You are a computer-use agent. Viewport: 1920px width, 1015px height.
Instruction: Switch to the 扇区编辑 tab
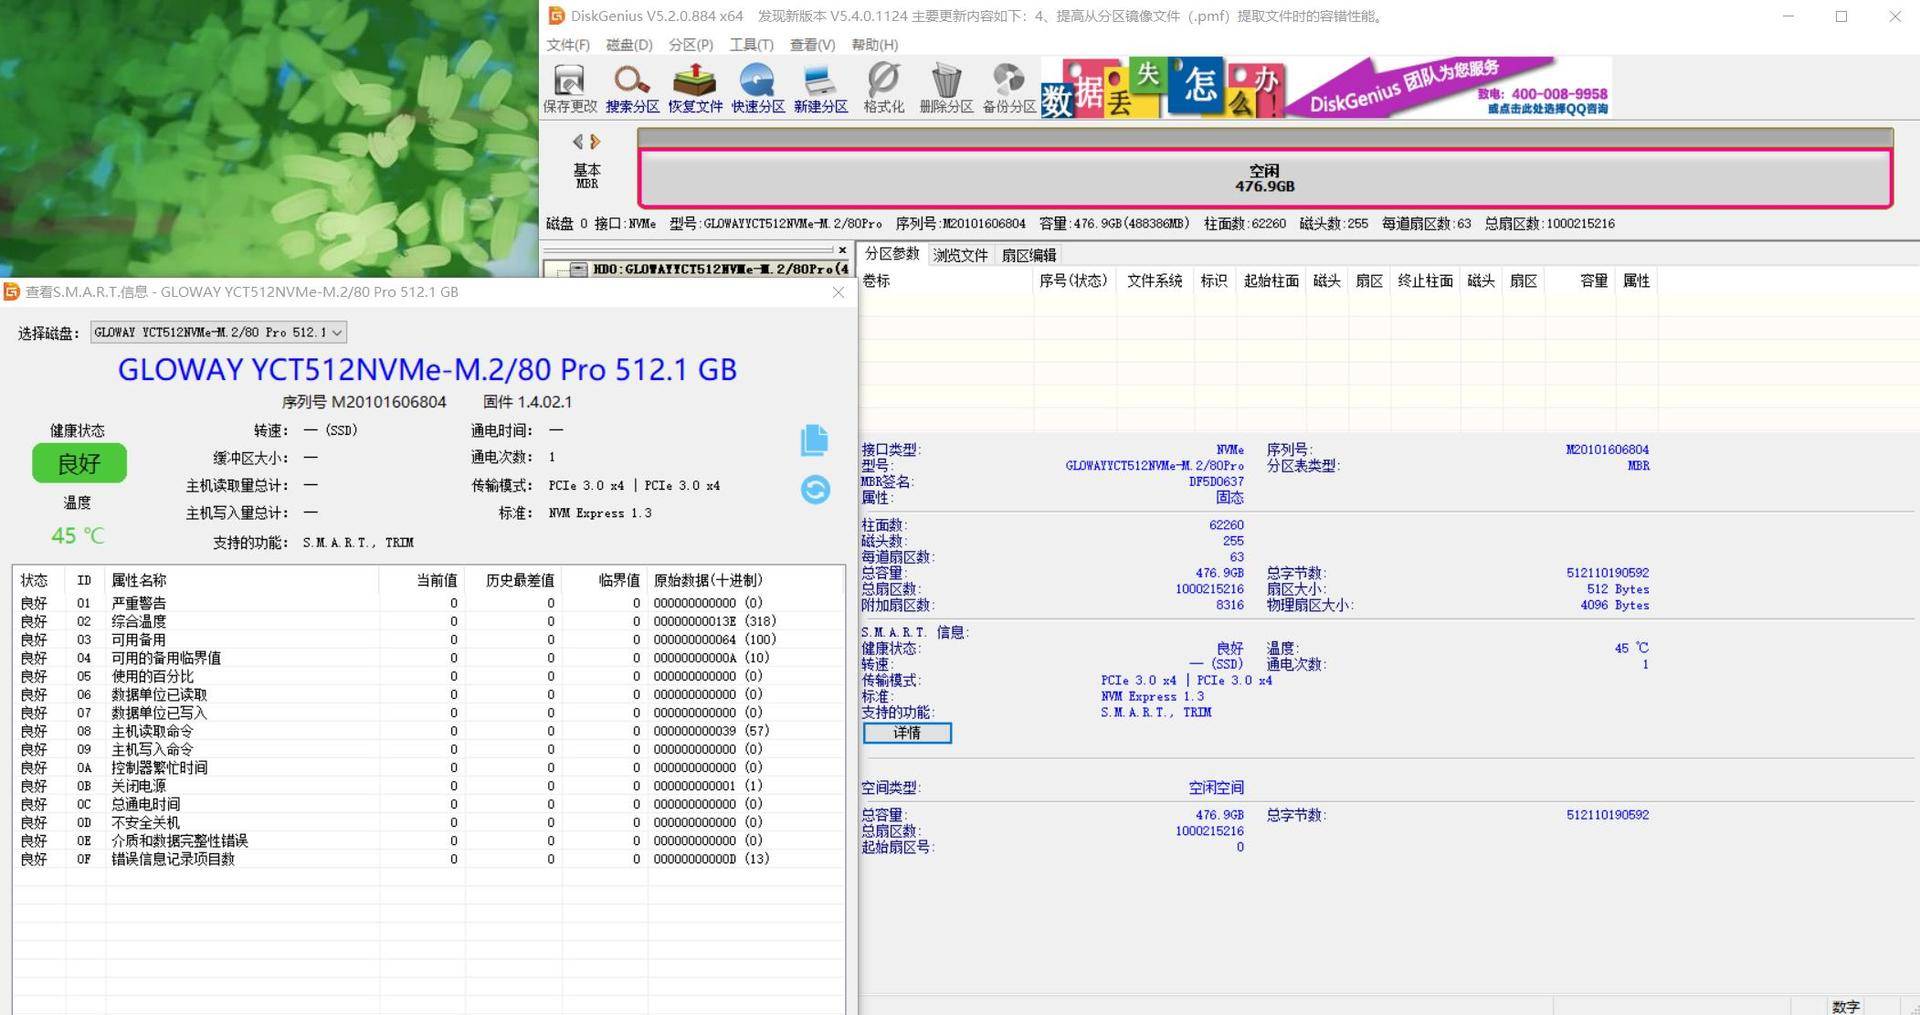coord(1029,255)
